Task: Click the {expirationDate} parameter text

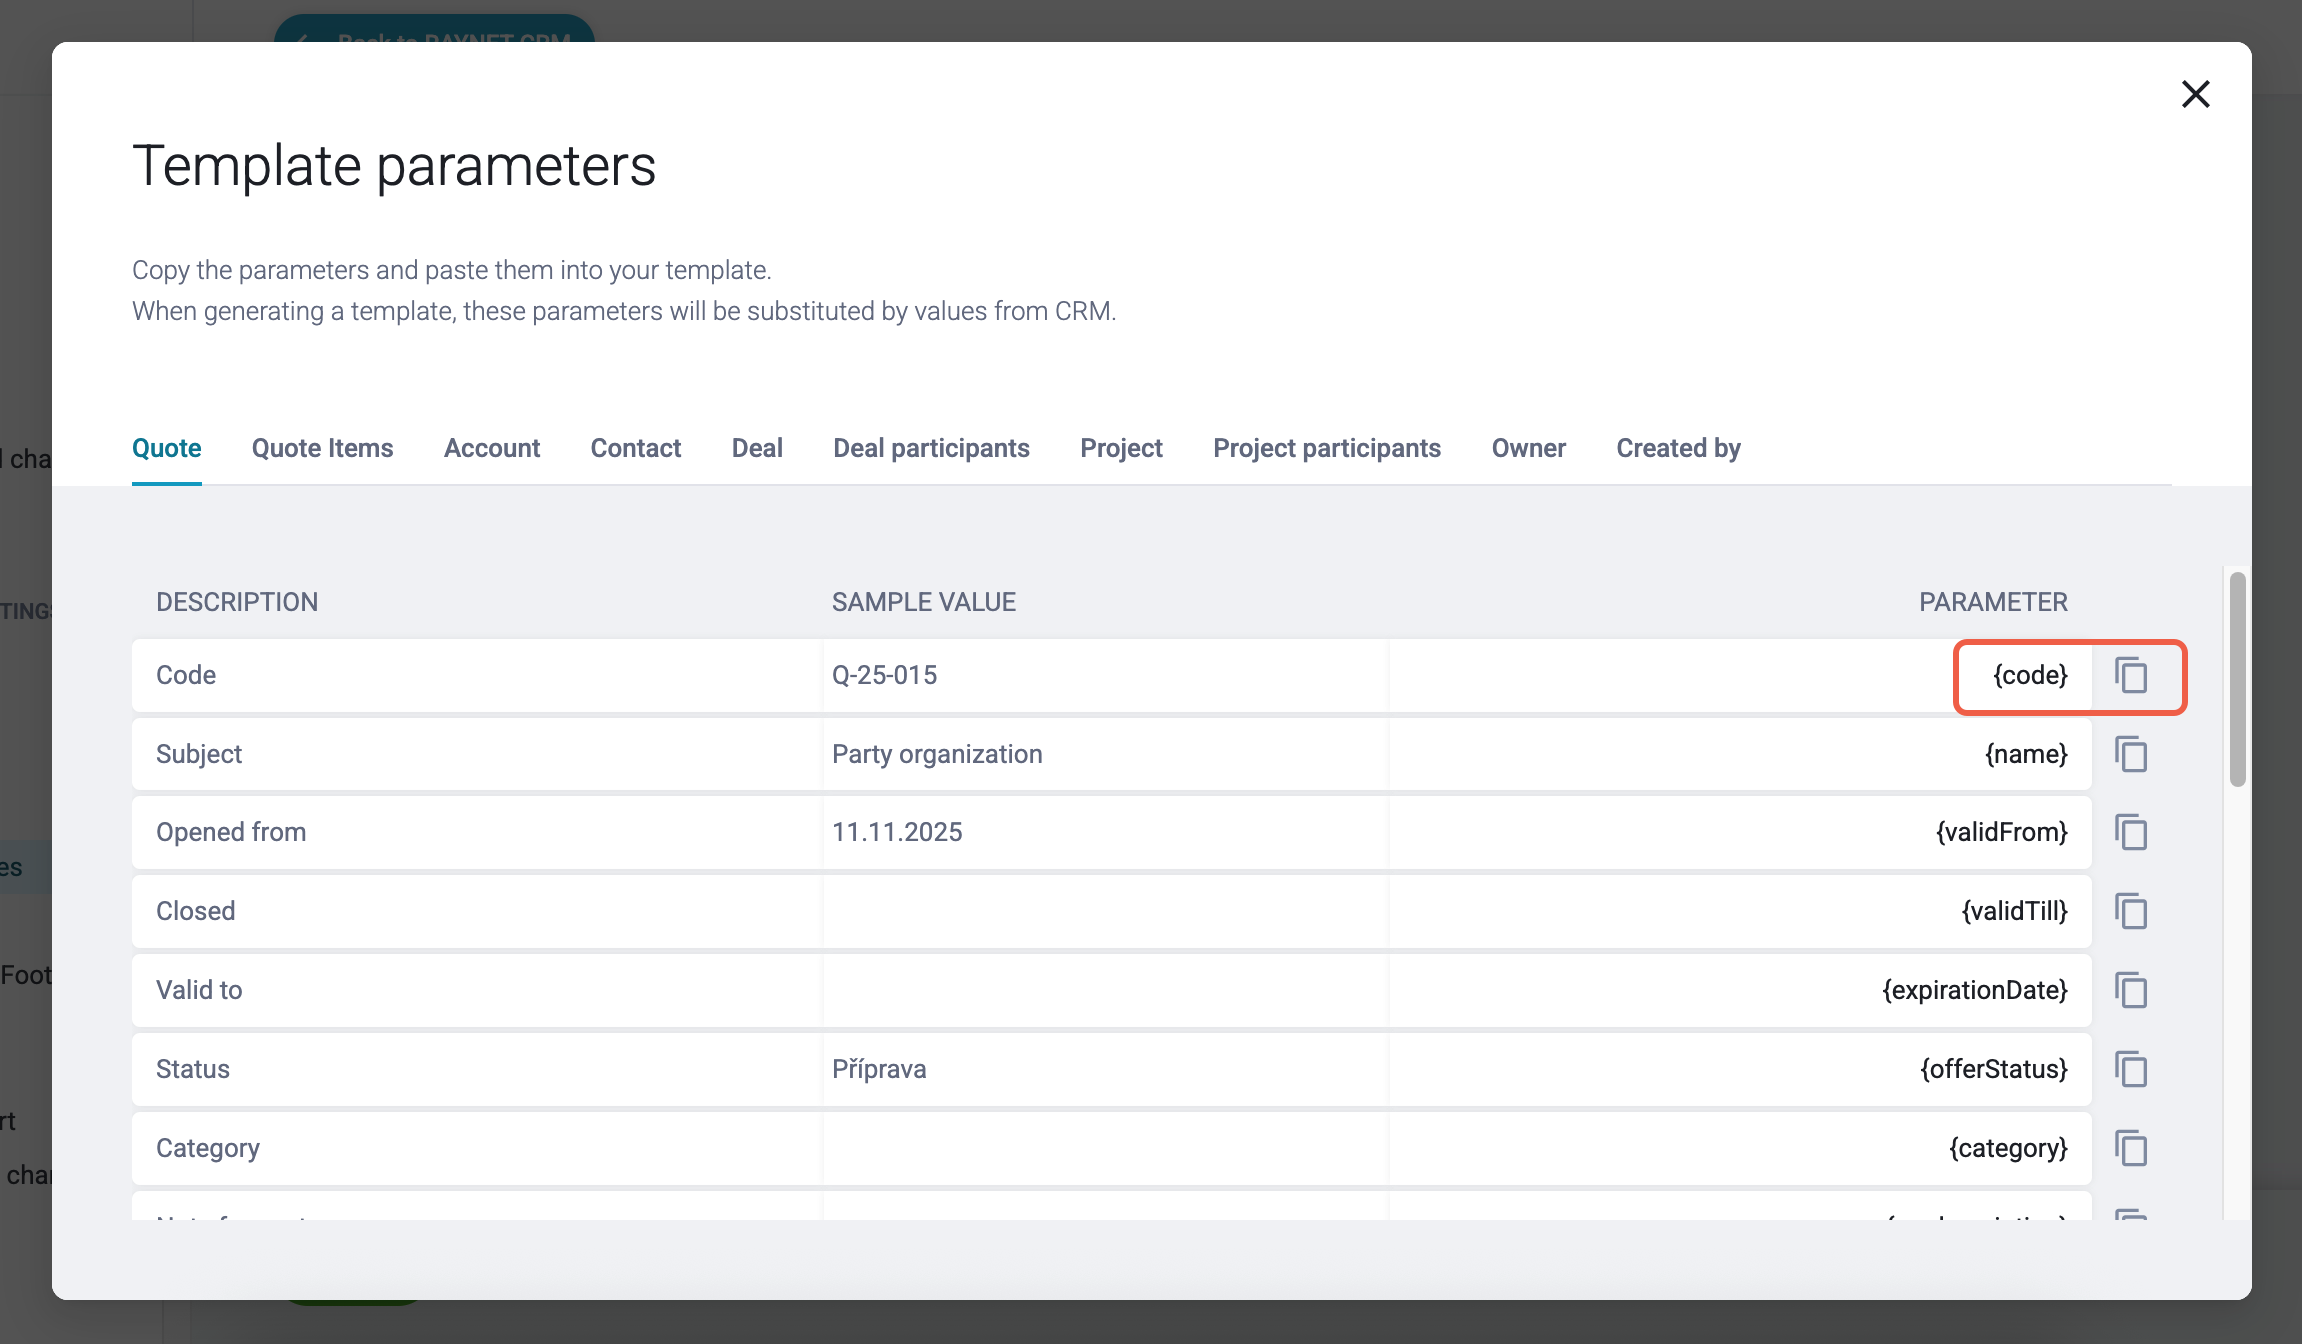Action: click(x=1975, y=990)
